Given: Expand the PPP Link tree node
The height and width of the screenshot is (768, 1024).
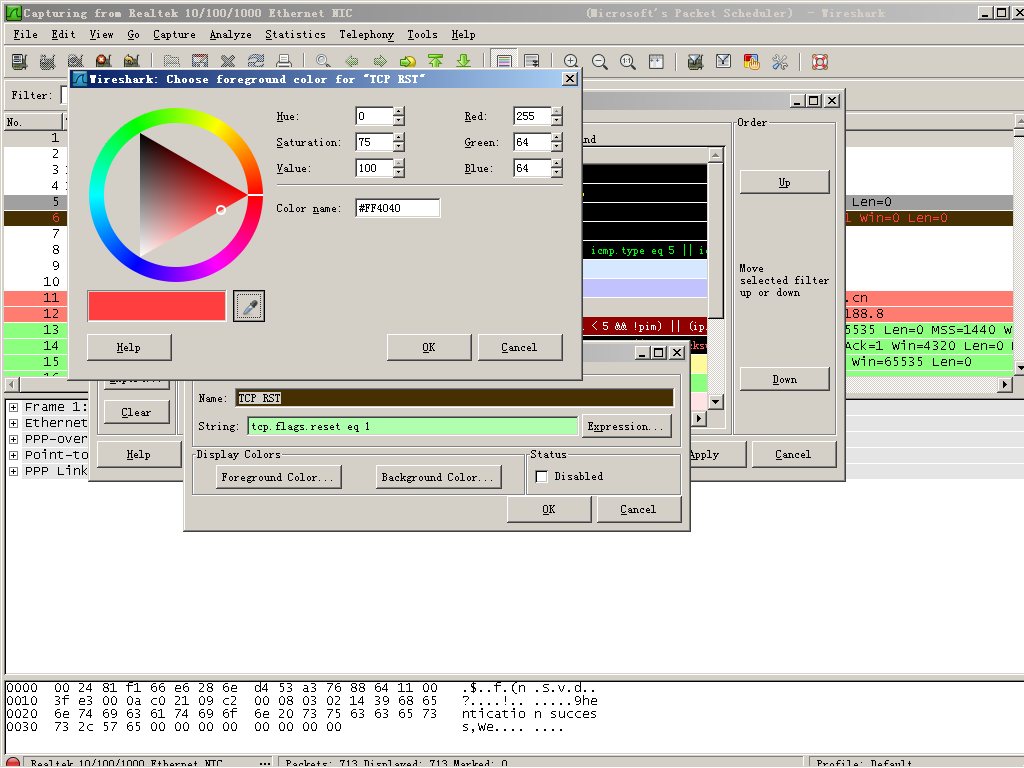Looking at the screenshot, I should 13,471.
